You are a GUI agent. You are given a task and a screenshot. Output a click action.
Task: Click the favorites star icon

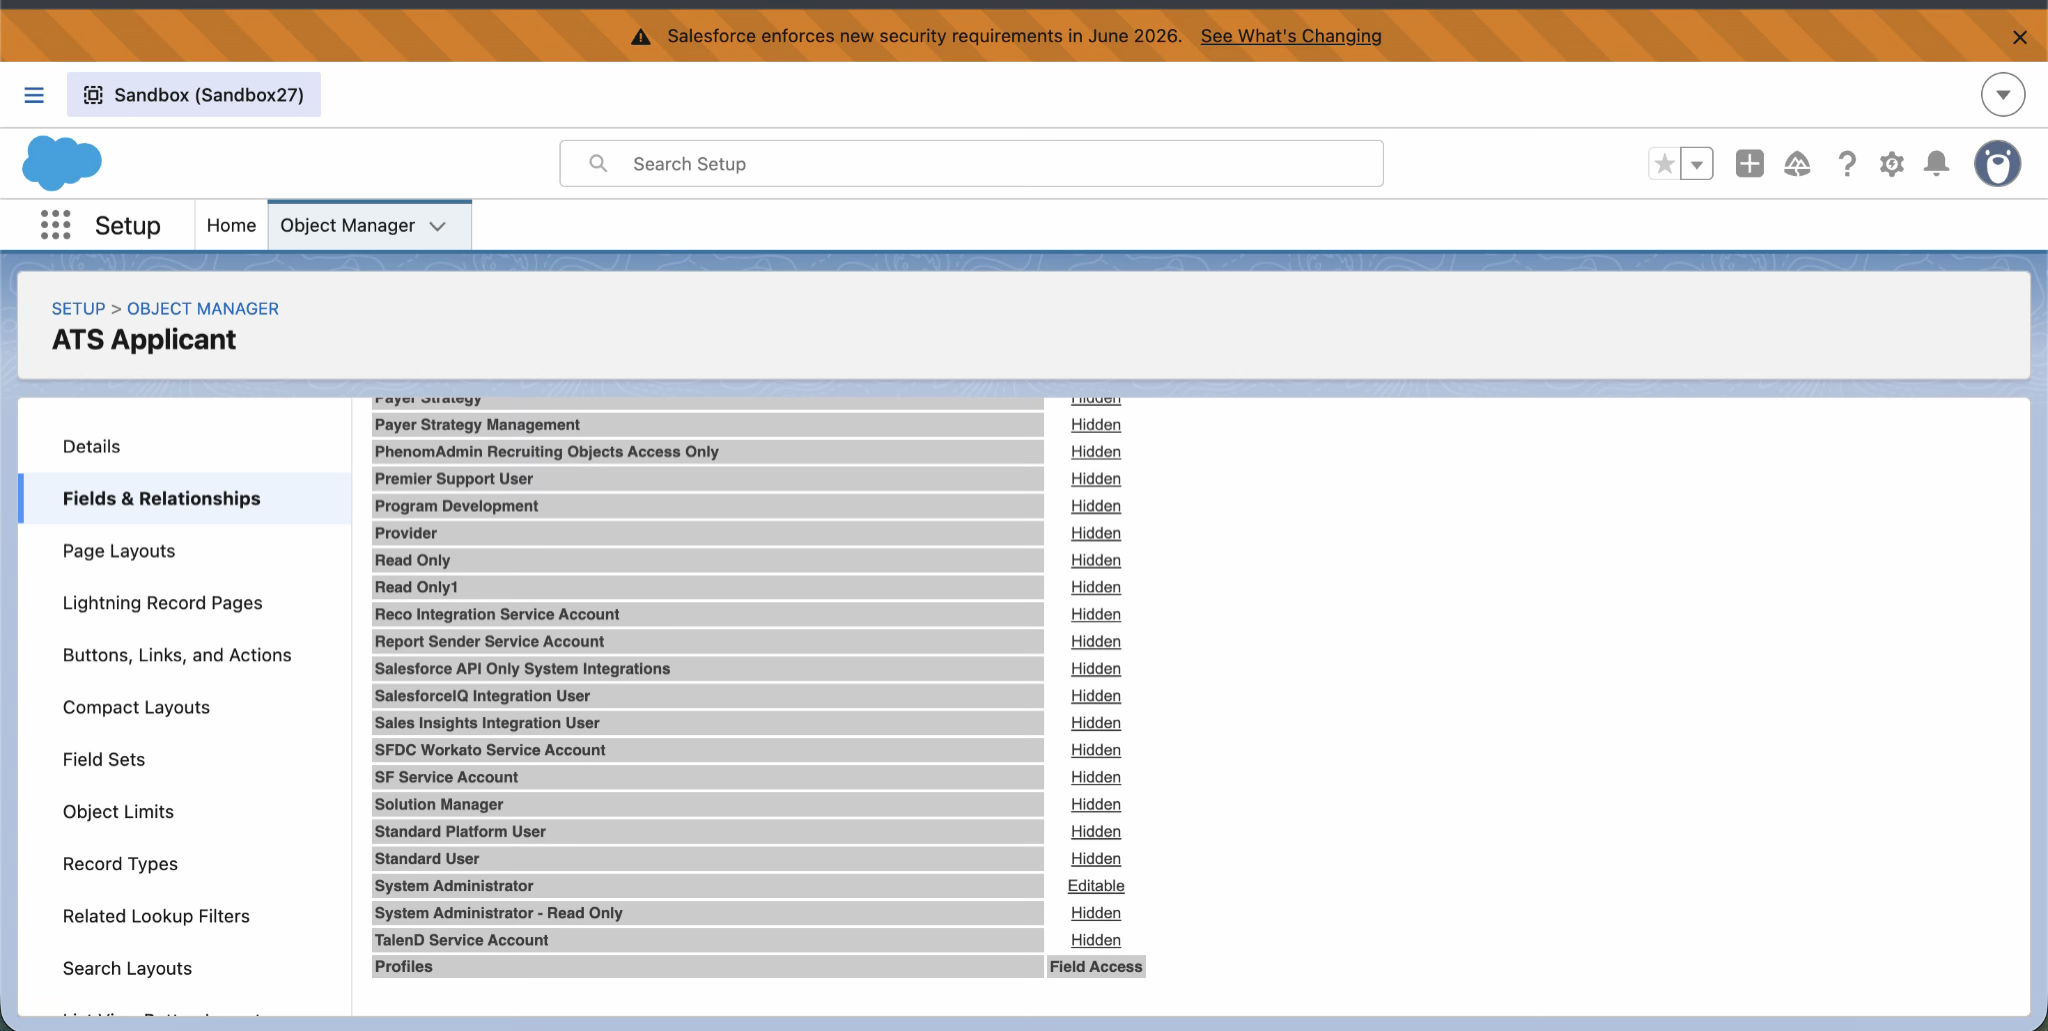click(x=1664, y=164)
